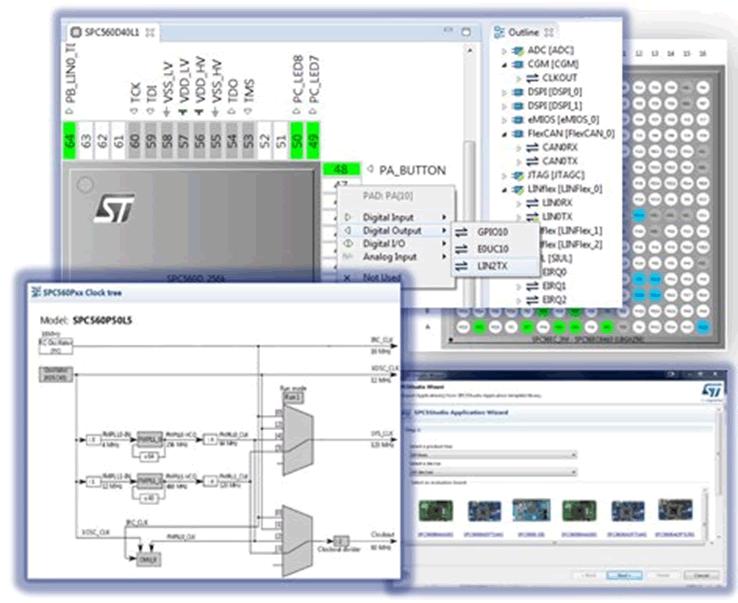
Task: Select pin 48 PA_BUTTON
Action: point(341,169)
